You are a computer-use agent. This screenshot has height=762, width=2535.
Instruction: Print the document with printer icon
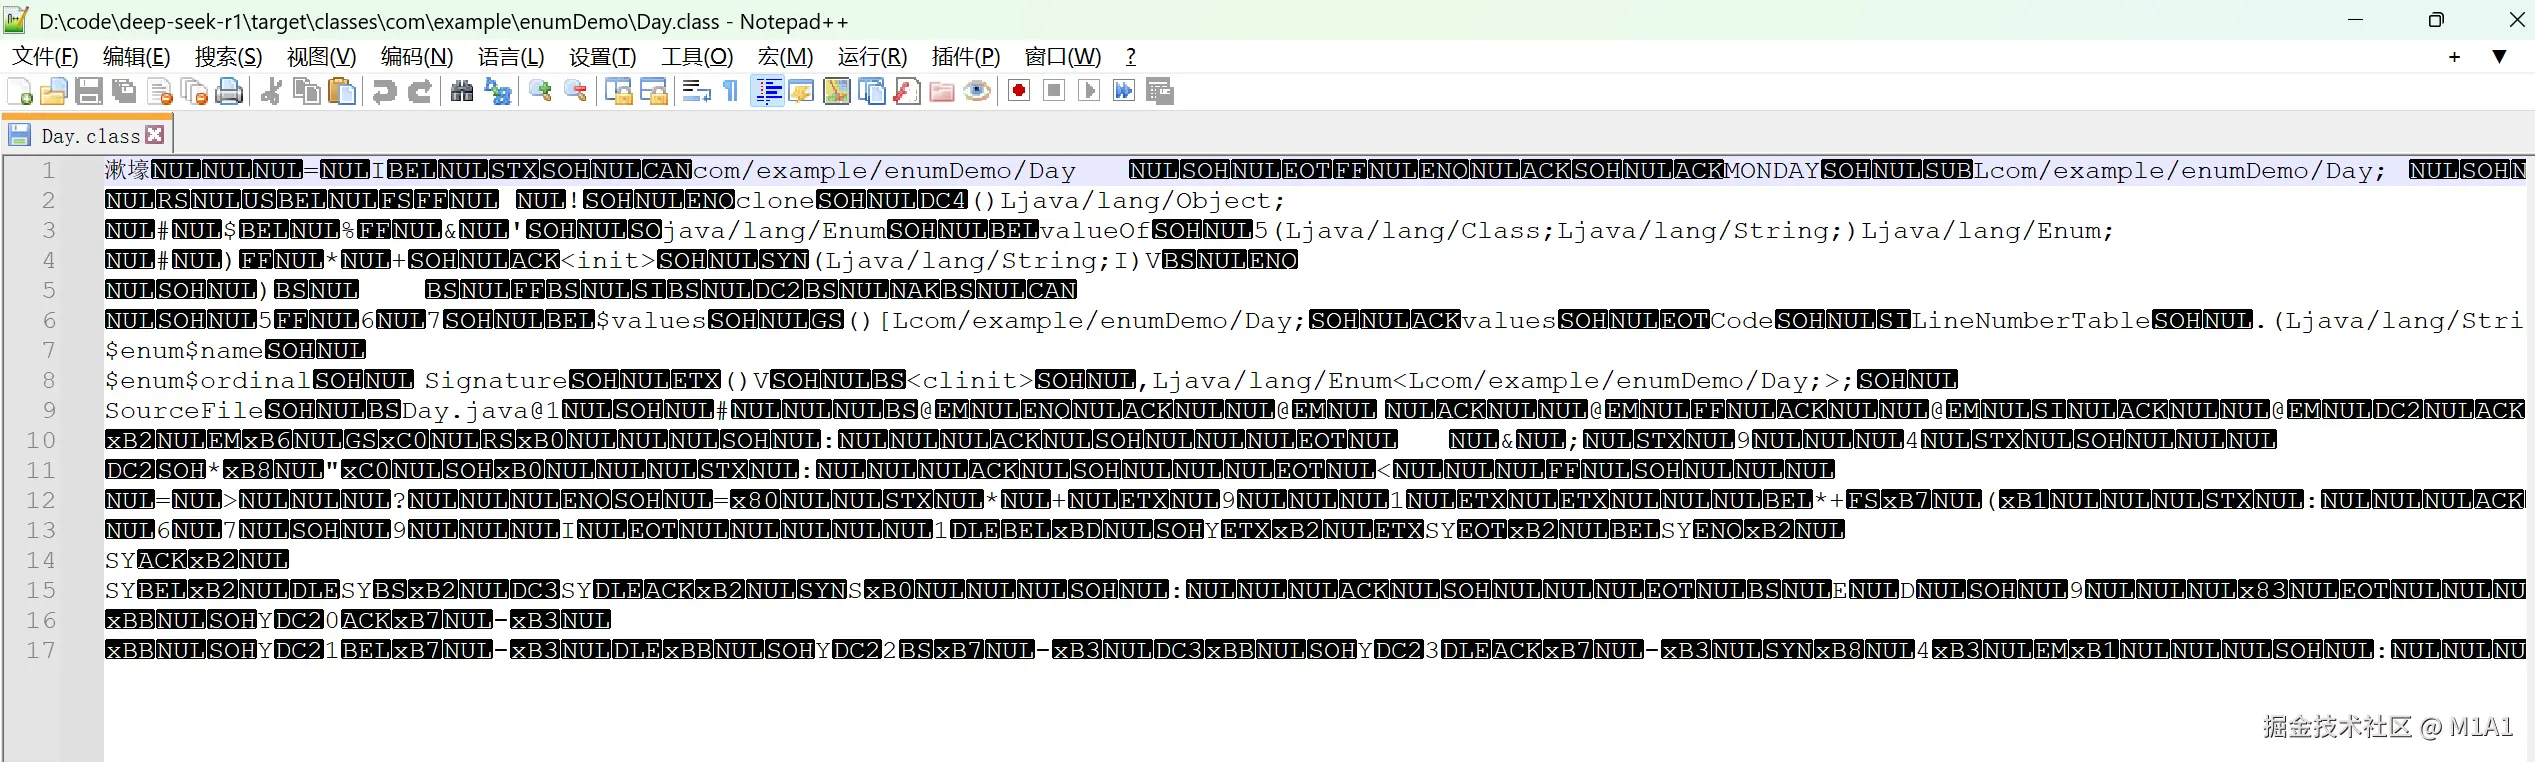(230, 92)
